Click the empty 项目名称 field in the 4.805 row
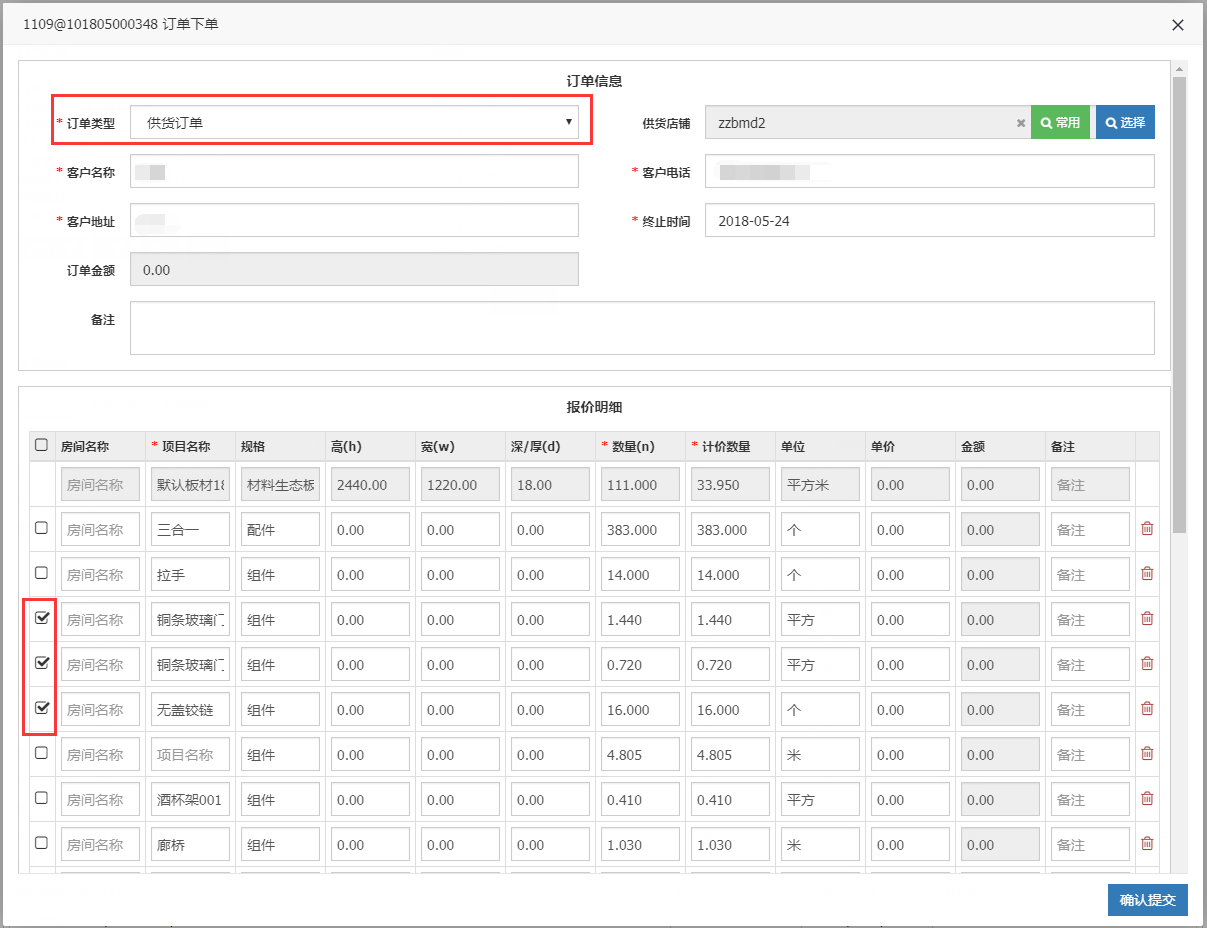The height and width of the screenshot is (928, 1207). [190, 755]
